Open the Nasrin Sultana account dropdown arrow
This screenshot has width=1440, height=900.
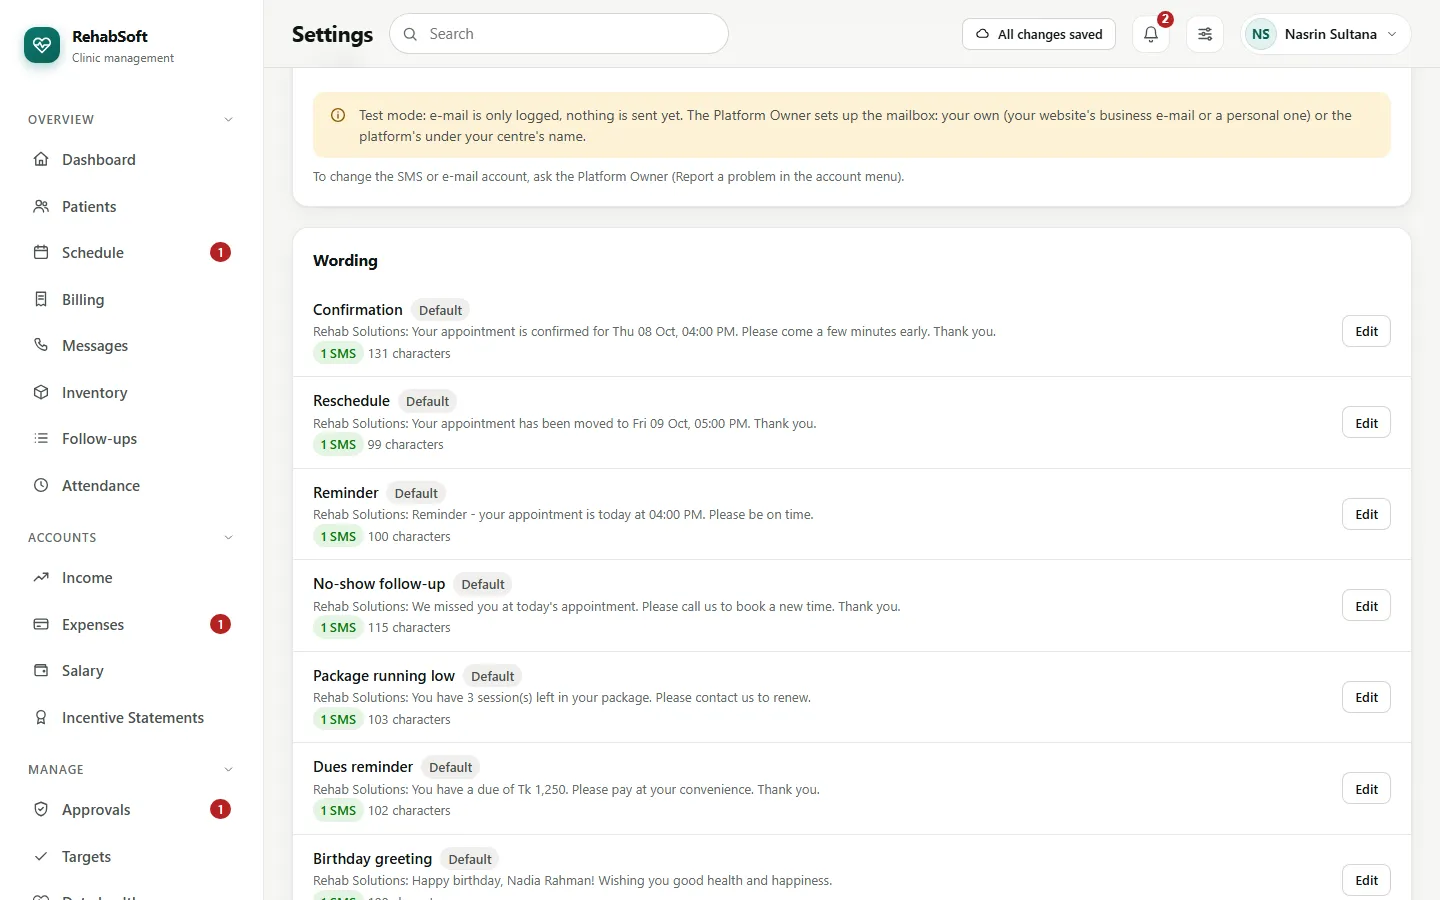[x=1391, y=34]
